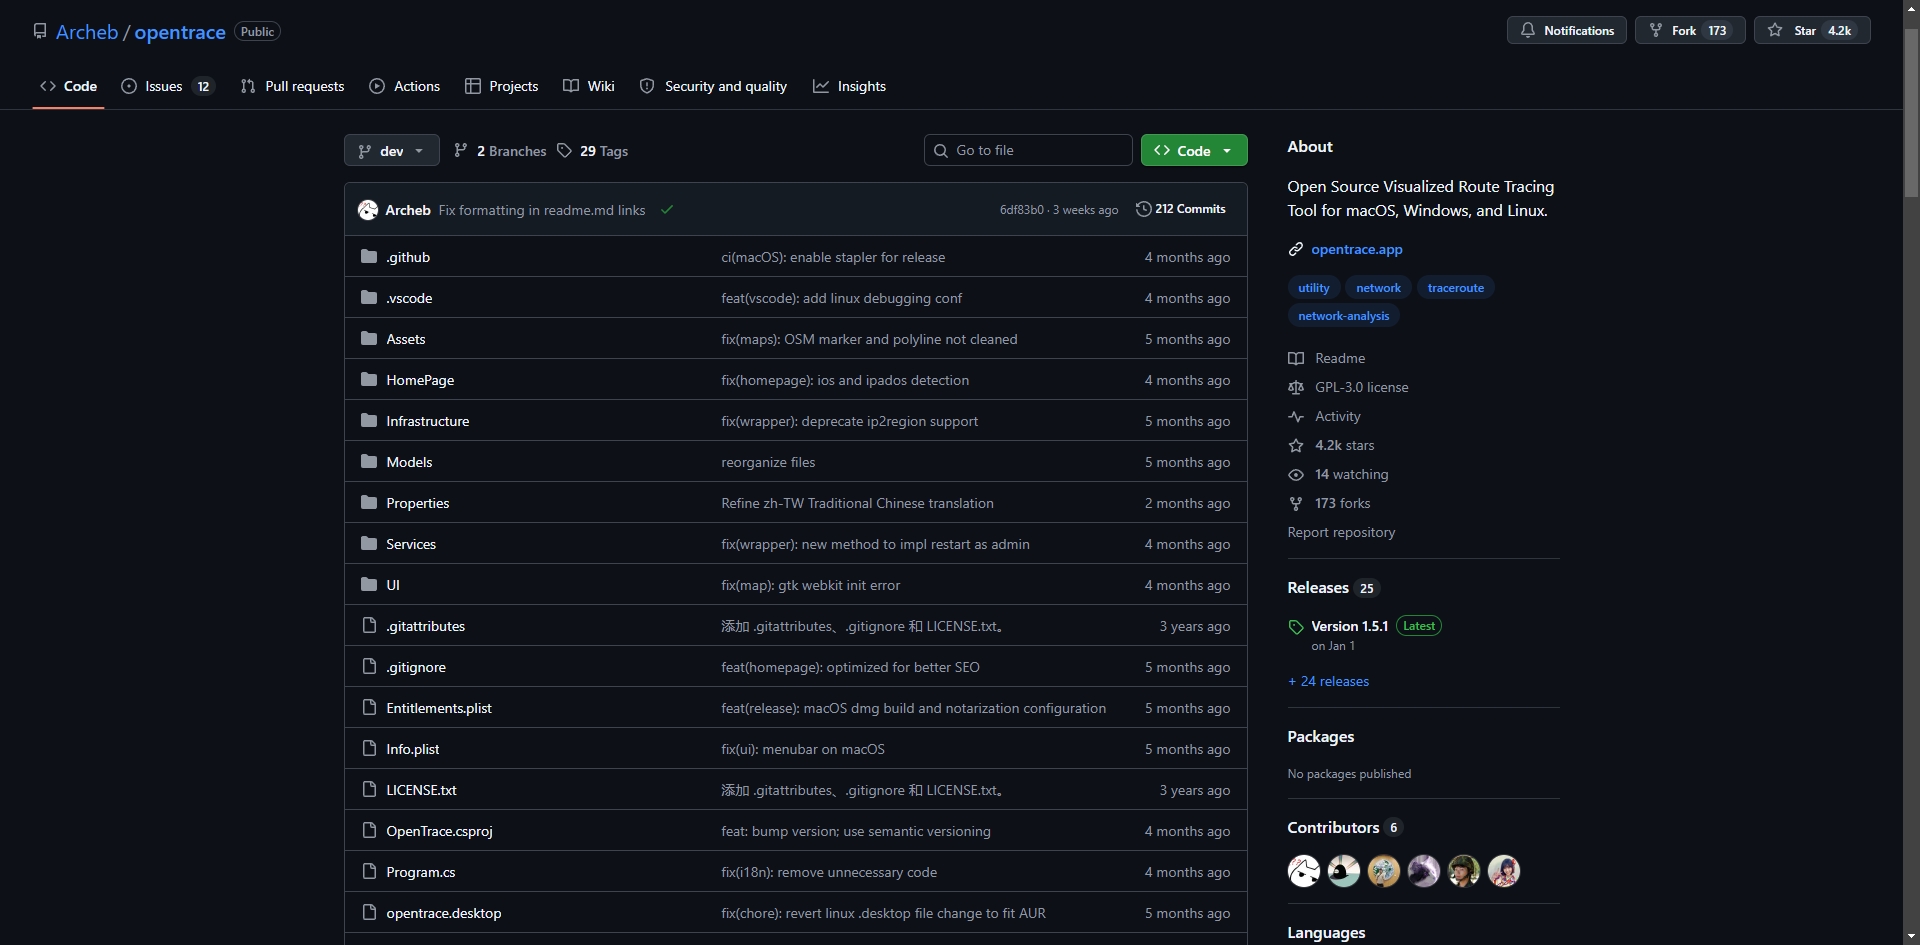This screenshot has width=1920, height=945.
Task: Click the link icon beside opentrace.app
Action: (x=1296, y=249)
